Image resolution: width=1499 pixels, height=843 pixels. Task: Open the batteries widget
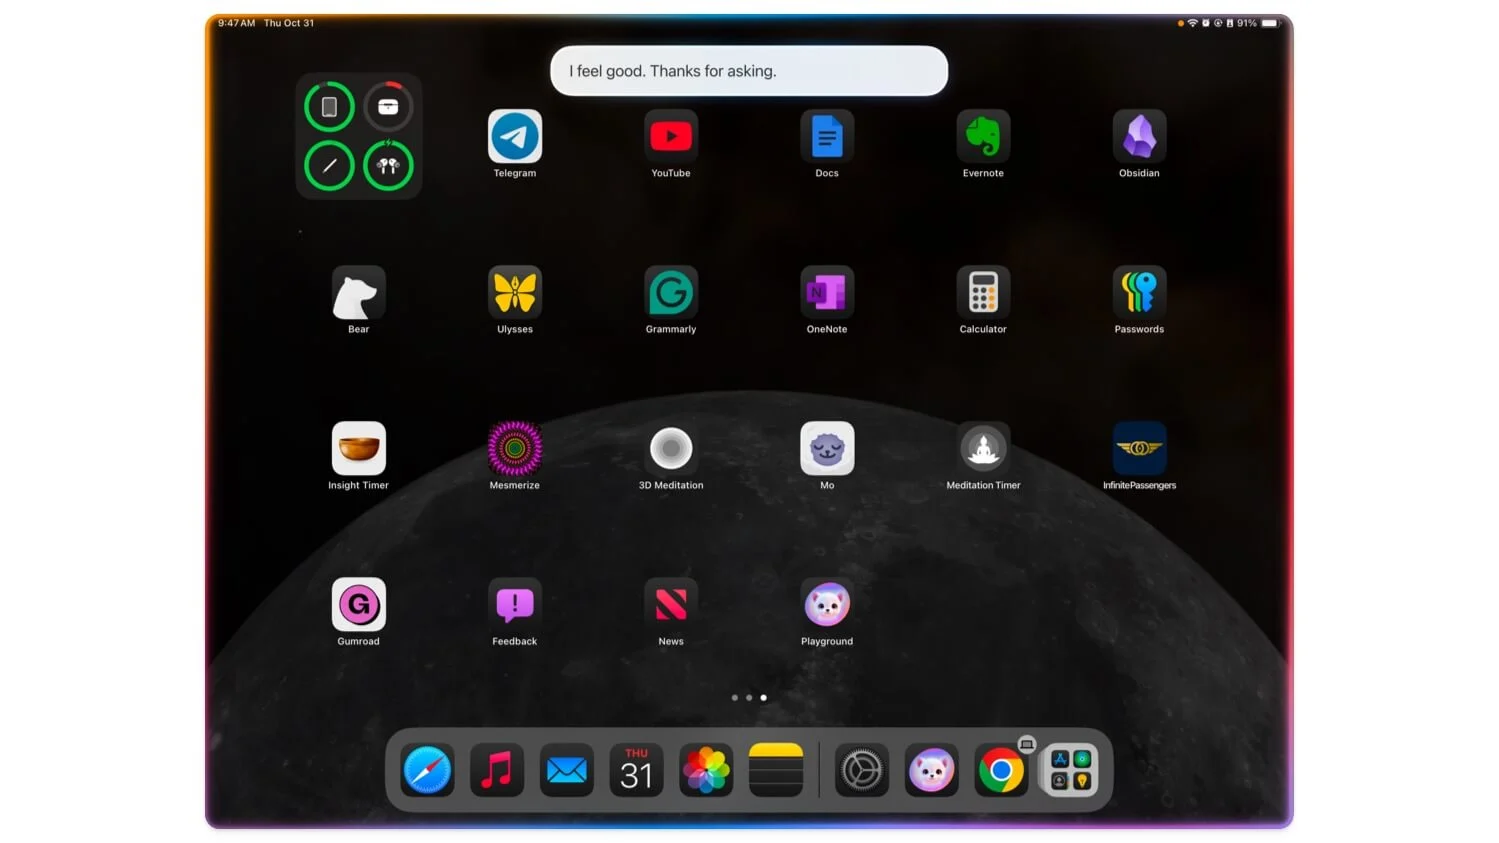(x=358, y=136)
